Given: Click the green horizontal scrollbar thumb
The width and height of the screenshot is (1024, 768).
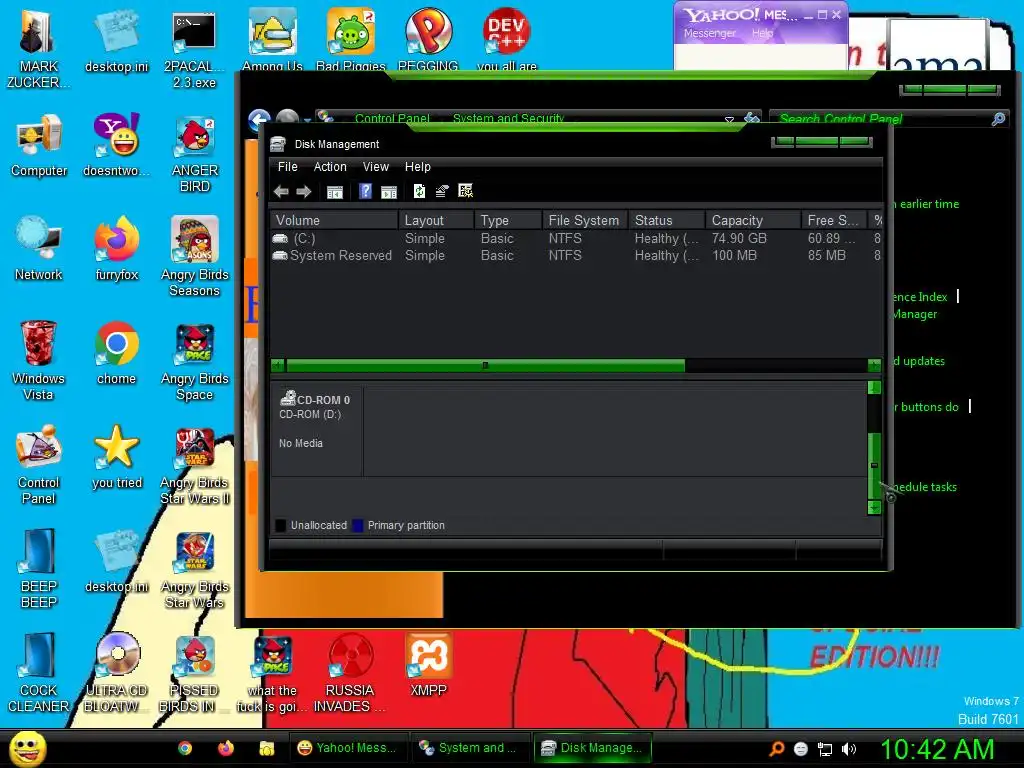Looking at the screenshot, I should pyautogui.click(x=485, y=365).
